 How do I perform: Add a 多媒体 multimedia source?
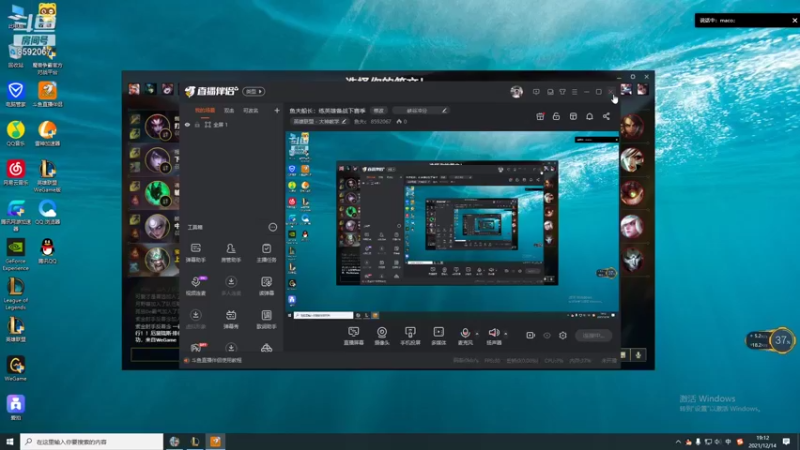pos(439,336)
